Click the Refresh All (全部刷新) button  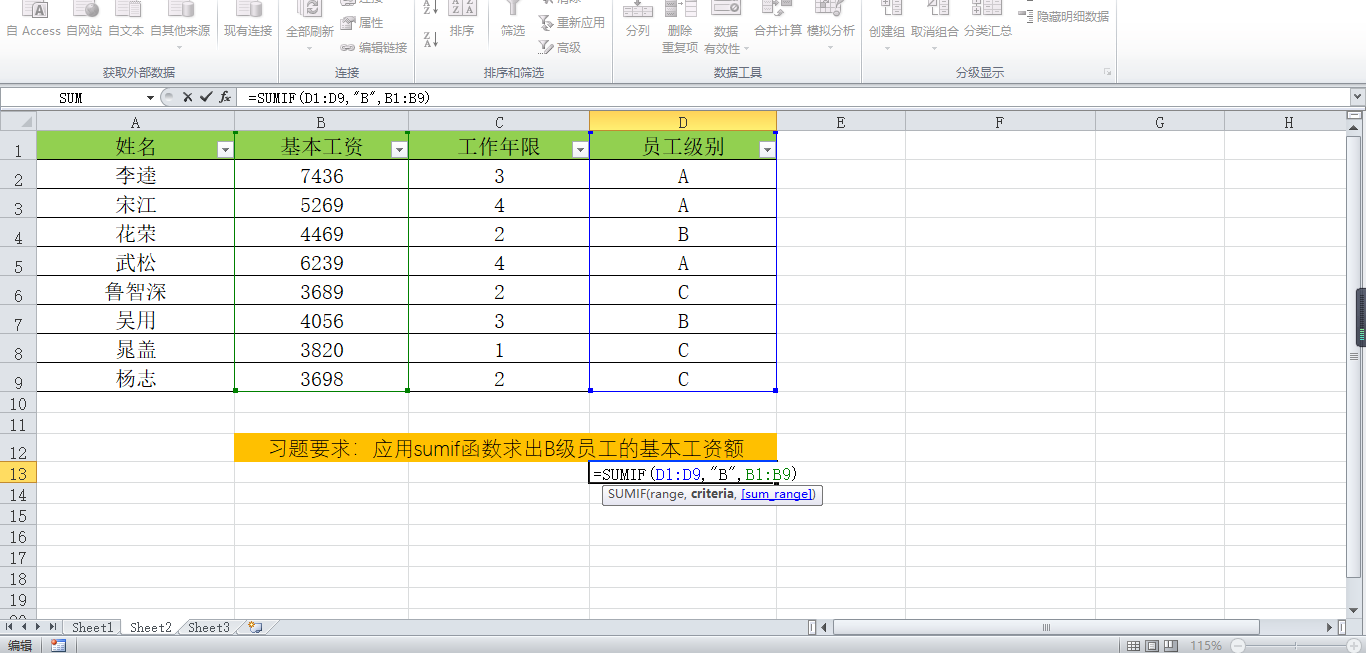pos(310,25)
